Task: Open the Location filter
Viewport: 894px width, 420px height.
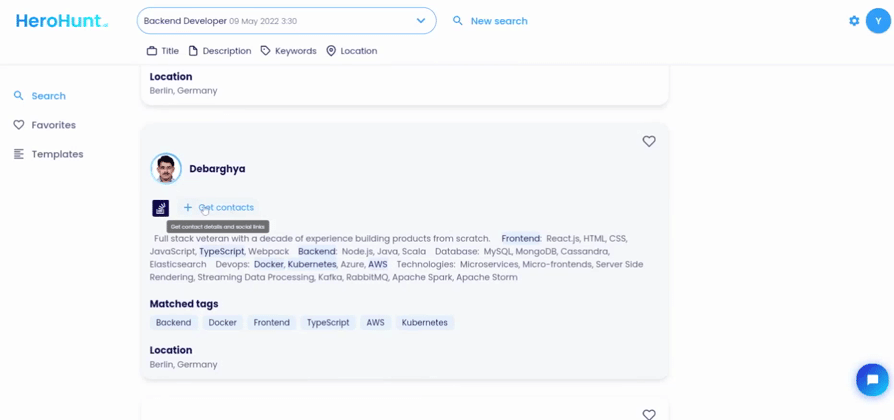Action: tap(351, 51)
